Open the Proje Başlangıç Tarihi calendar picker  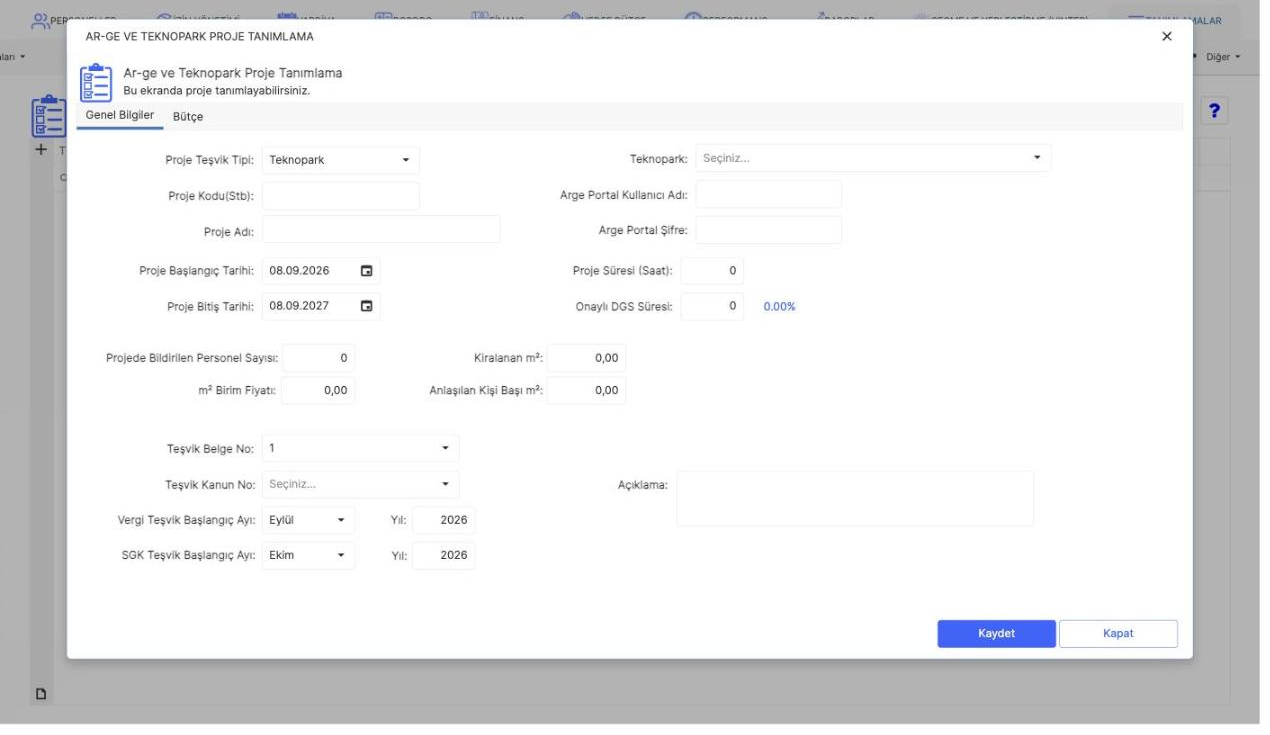(x=367, y=270)
